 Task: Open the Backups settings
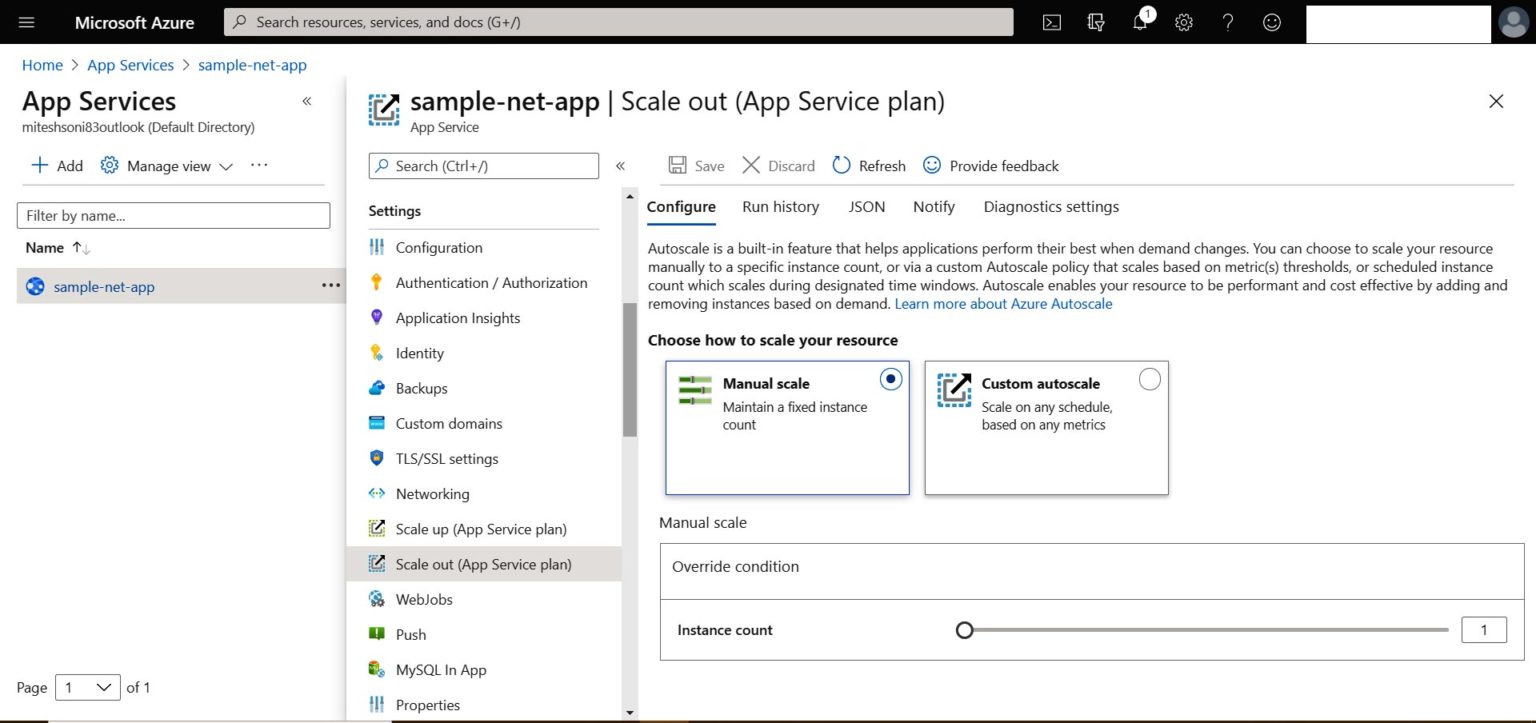point(420,388)
